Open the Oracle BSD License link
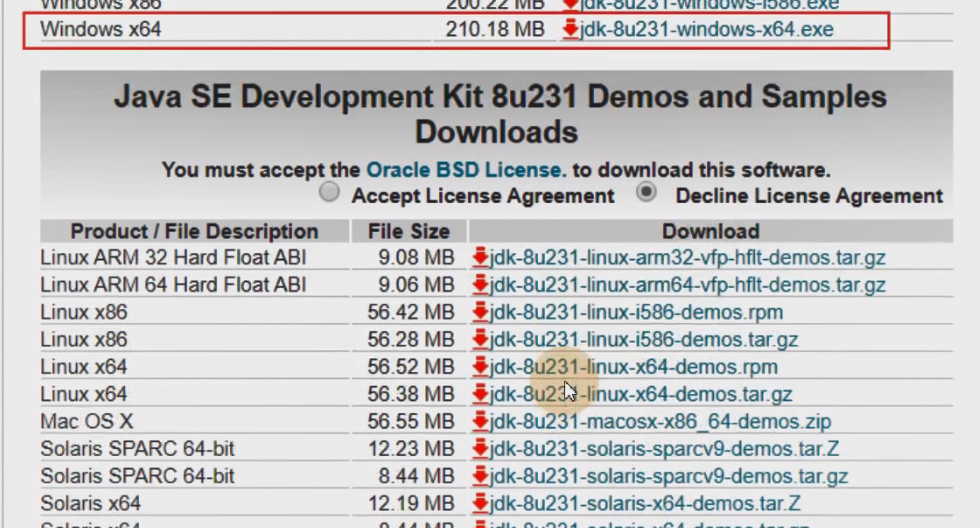Screen dimensions: 980x528 (x=465, y=170)
